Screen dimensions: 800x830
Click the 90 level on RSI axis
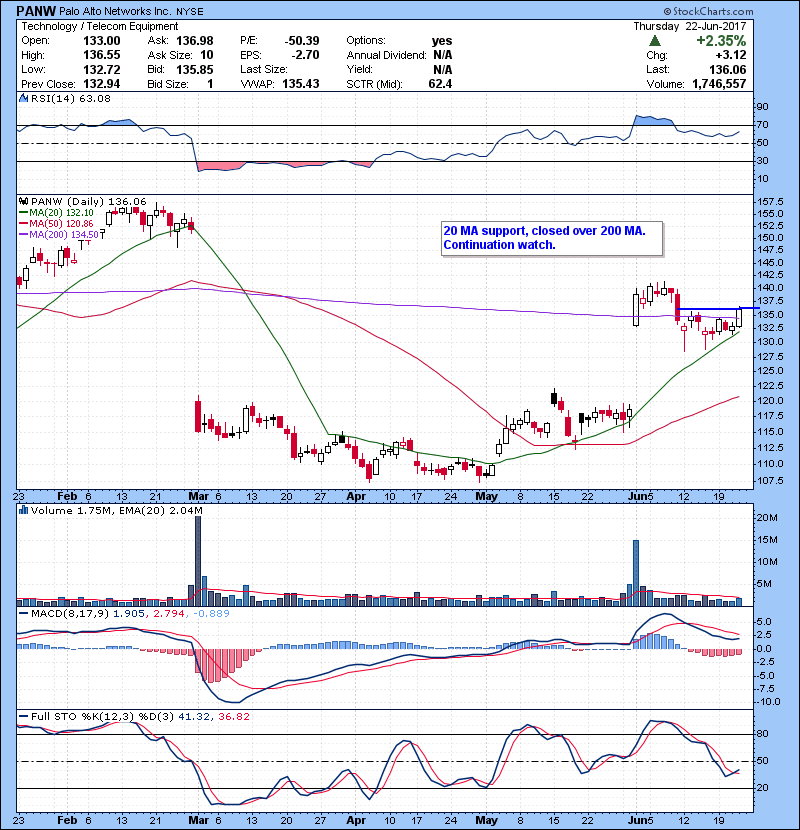coord(762,107)
